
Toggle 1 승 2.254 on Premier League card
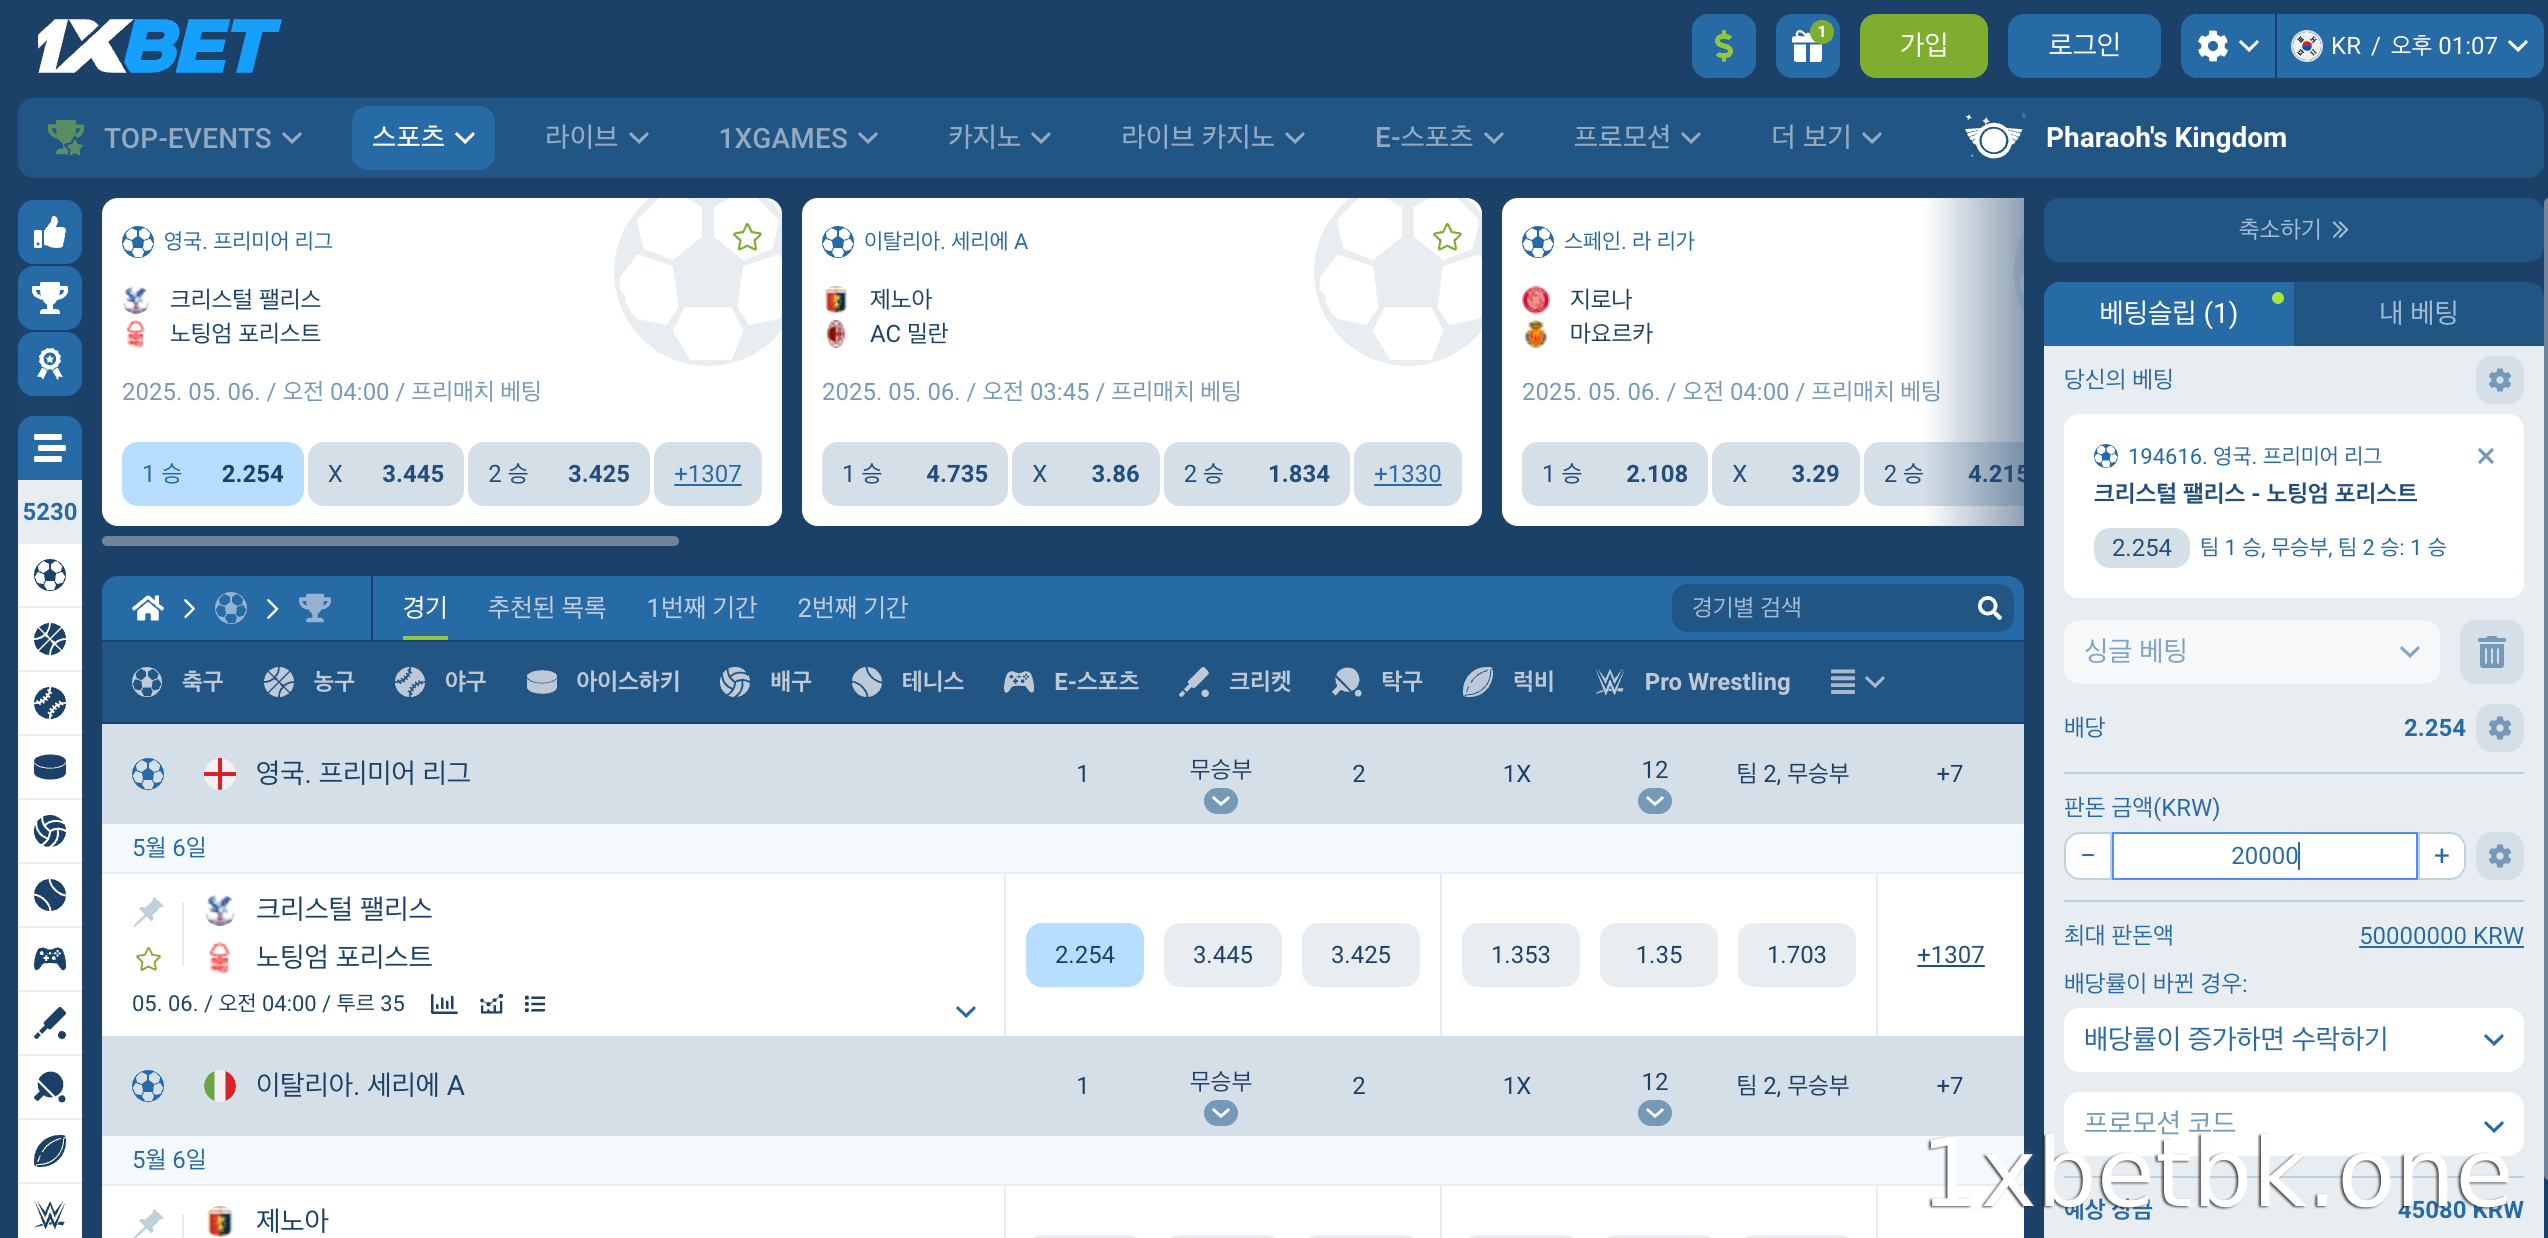212,474
